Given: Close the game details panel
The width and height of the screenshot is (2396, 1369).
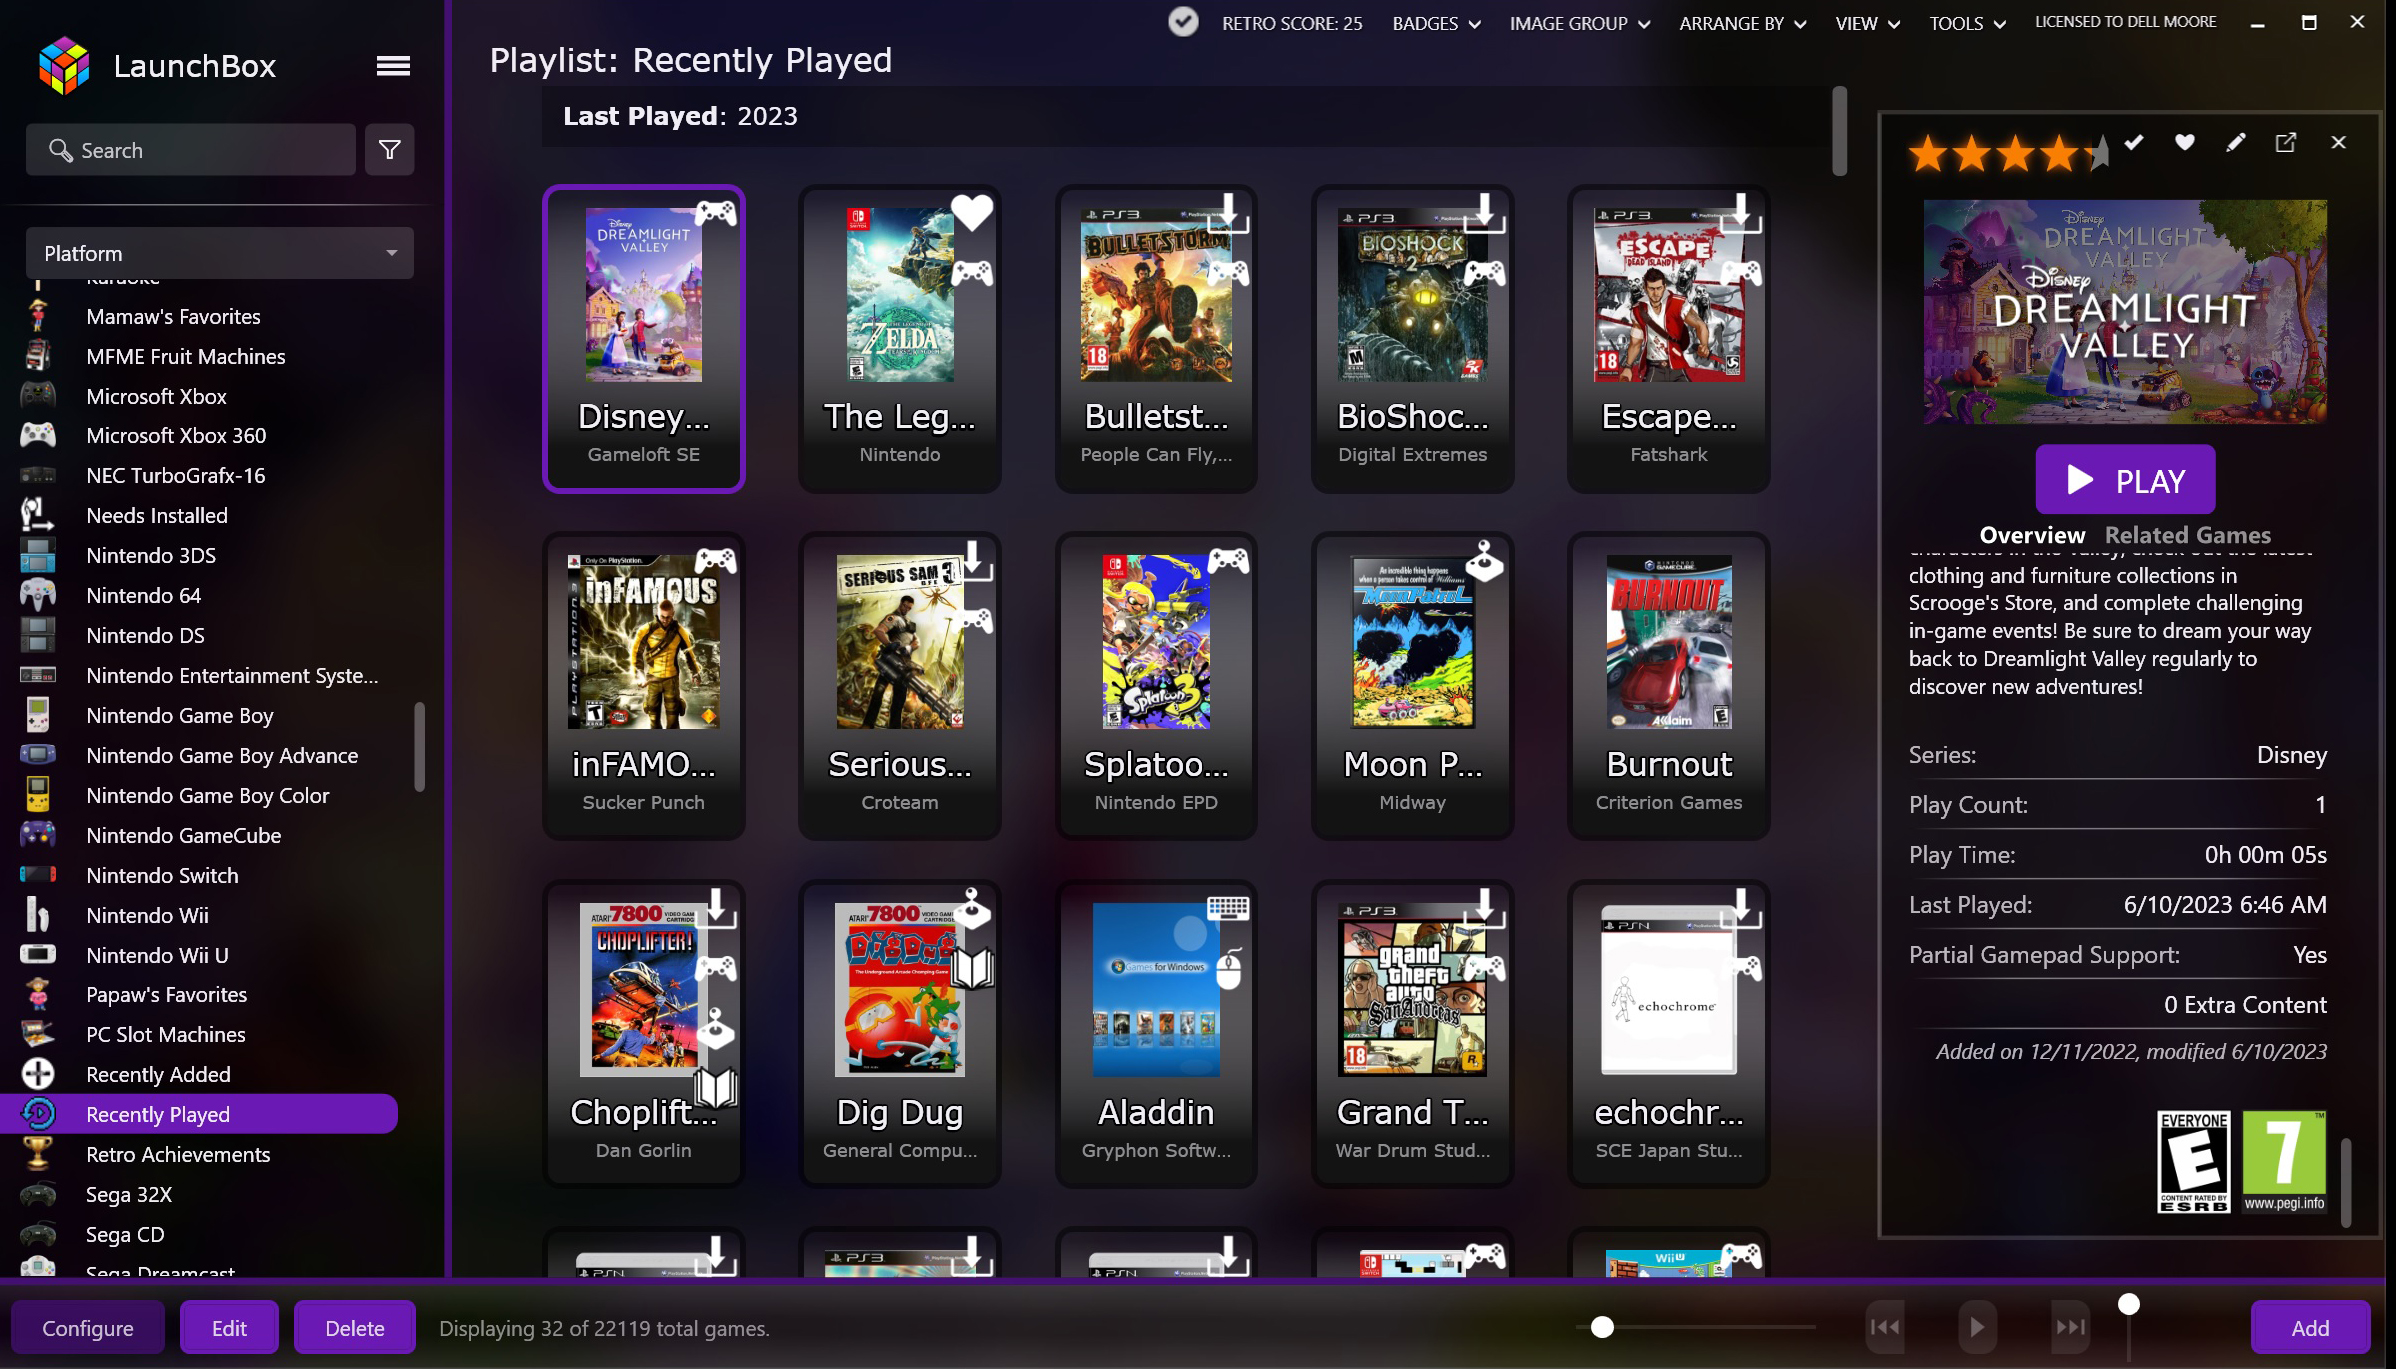Looking at the screenshot, I should 2338,143.
